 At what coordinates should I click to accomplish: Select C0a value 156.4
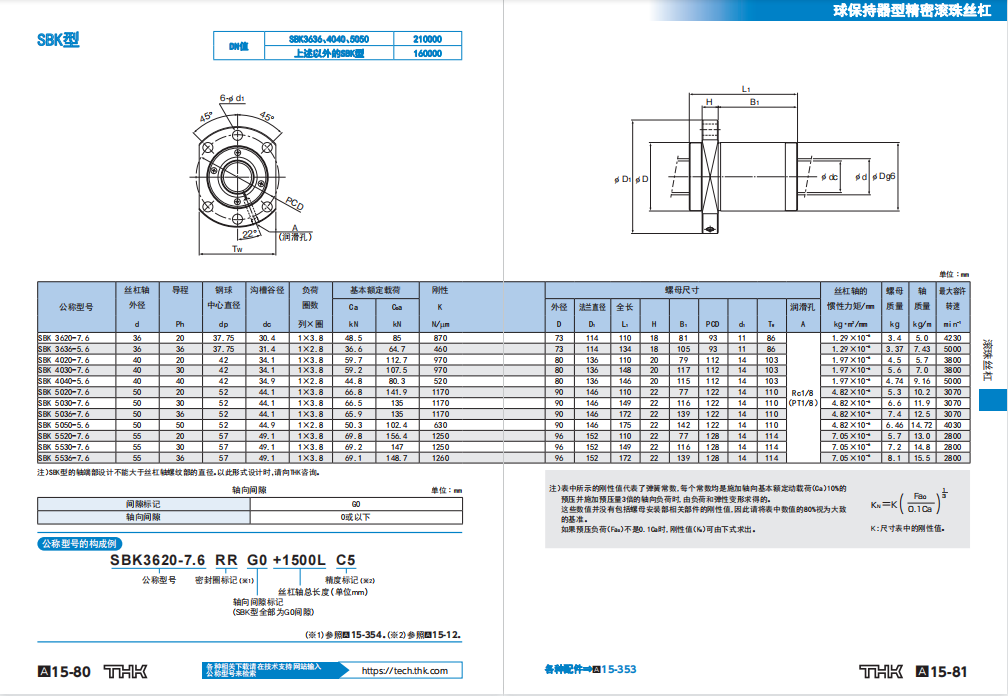click(x=397, y=436)
